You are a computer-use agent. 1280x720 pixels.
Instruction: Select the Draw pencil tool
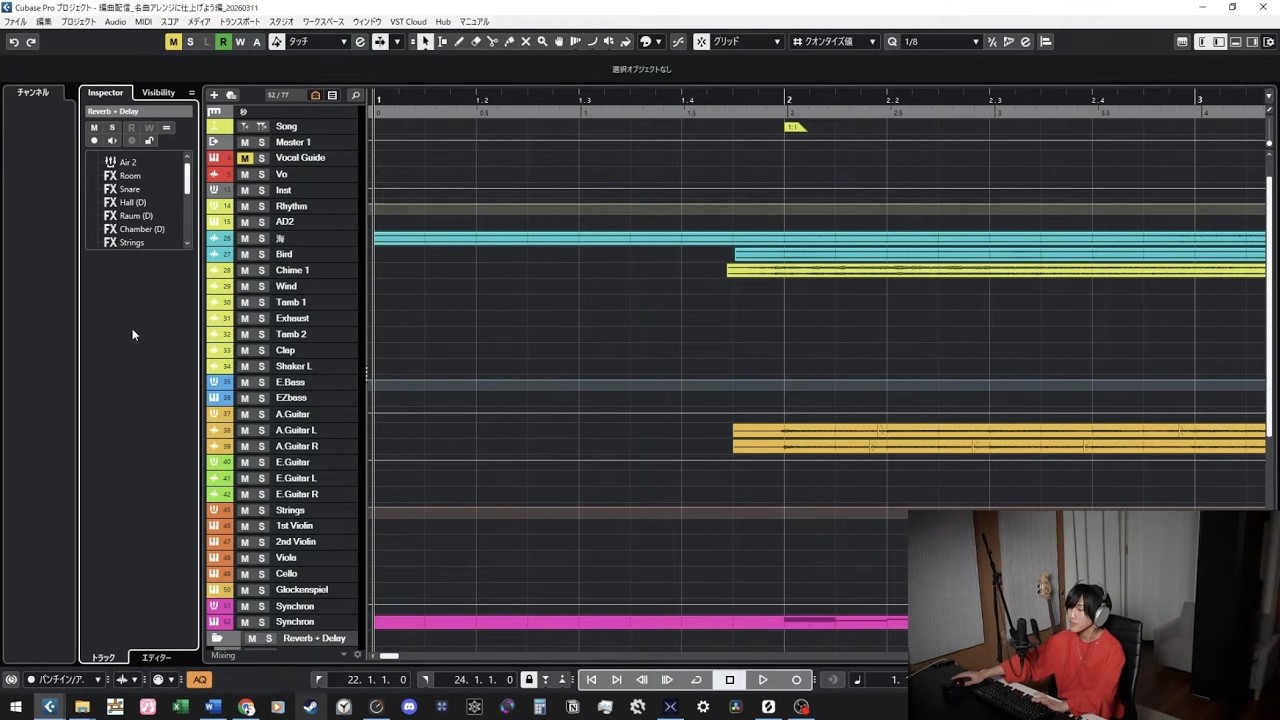459,42
